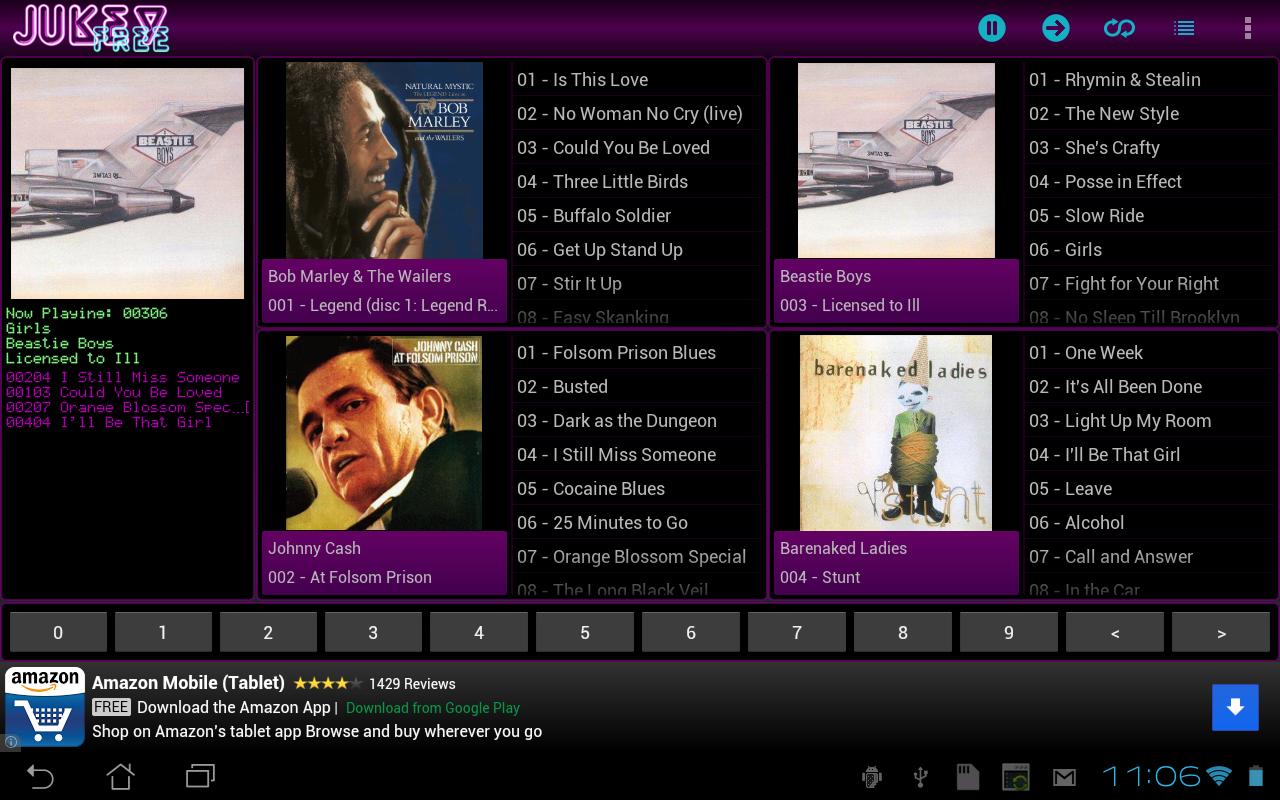Tap keypad digit 6
The height and width of the screenshot is (800, 1280).
coord(691,632)
